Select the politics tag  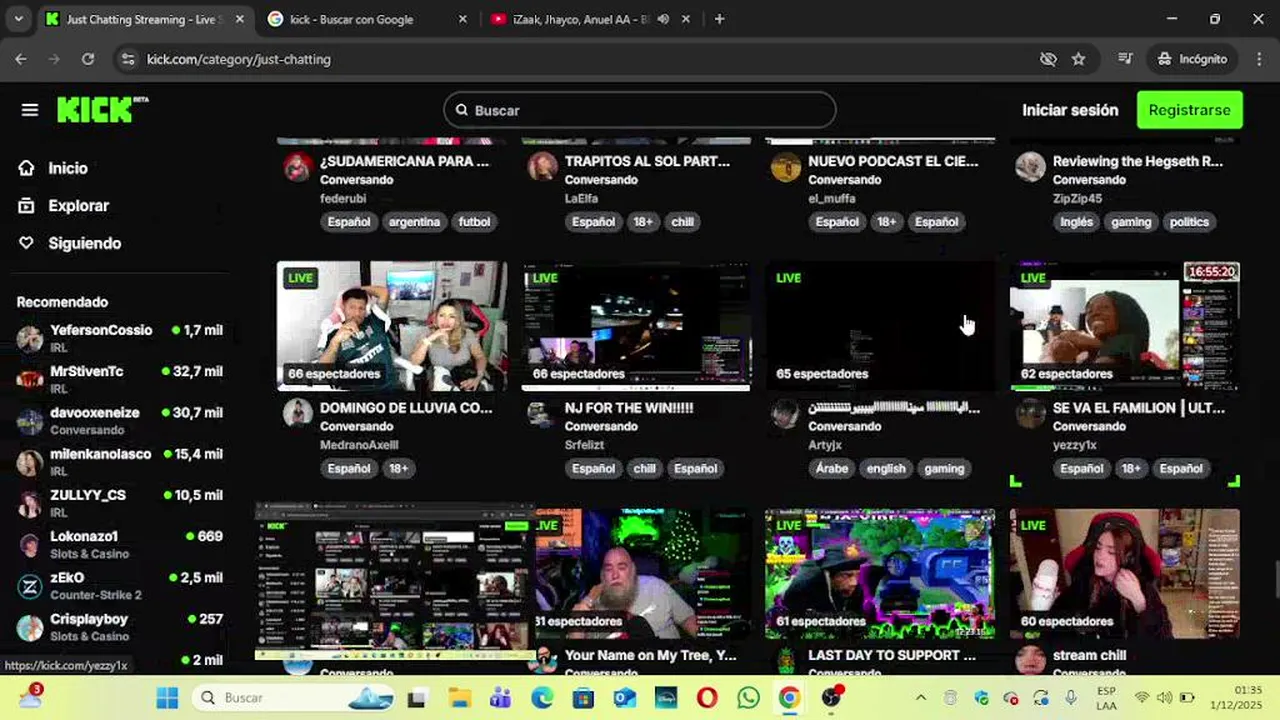coord(1189,222)
